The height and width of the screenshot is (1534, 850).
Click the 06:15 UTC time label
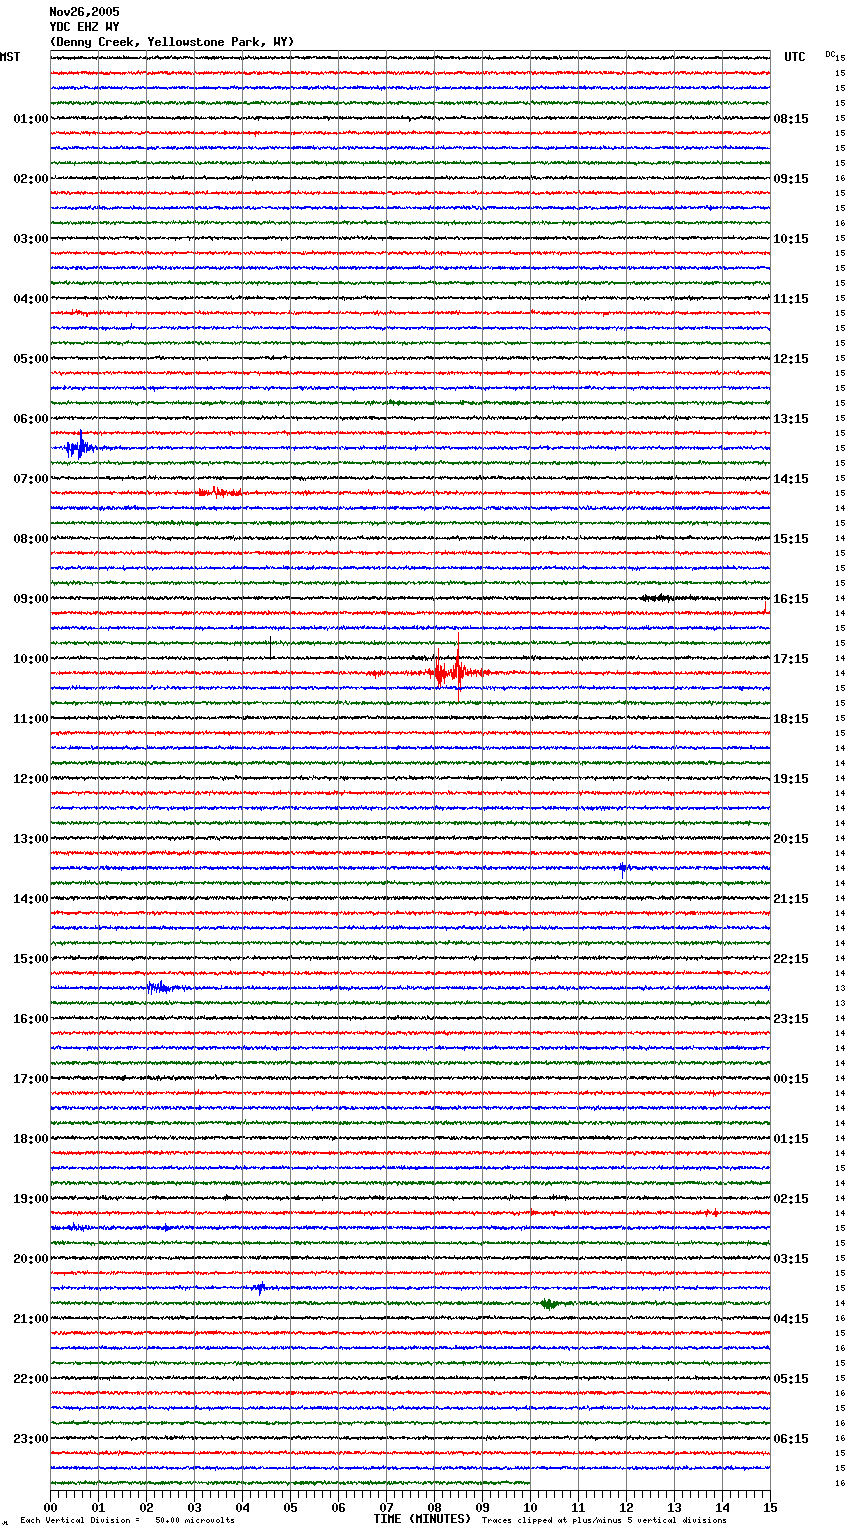(x=791, y=1439)
